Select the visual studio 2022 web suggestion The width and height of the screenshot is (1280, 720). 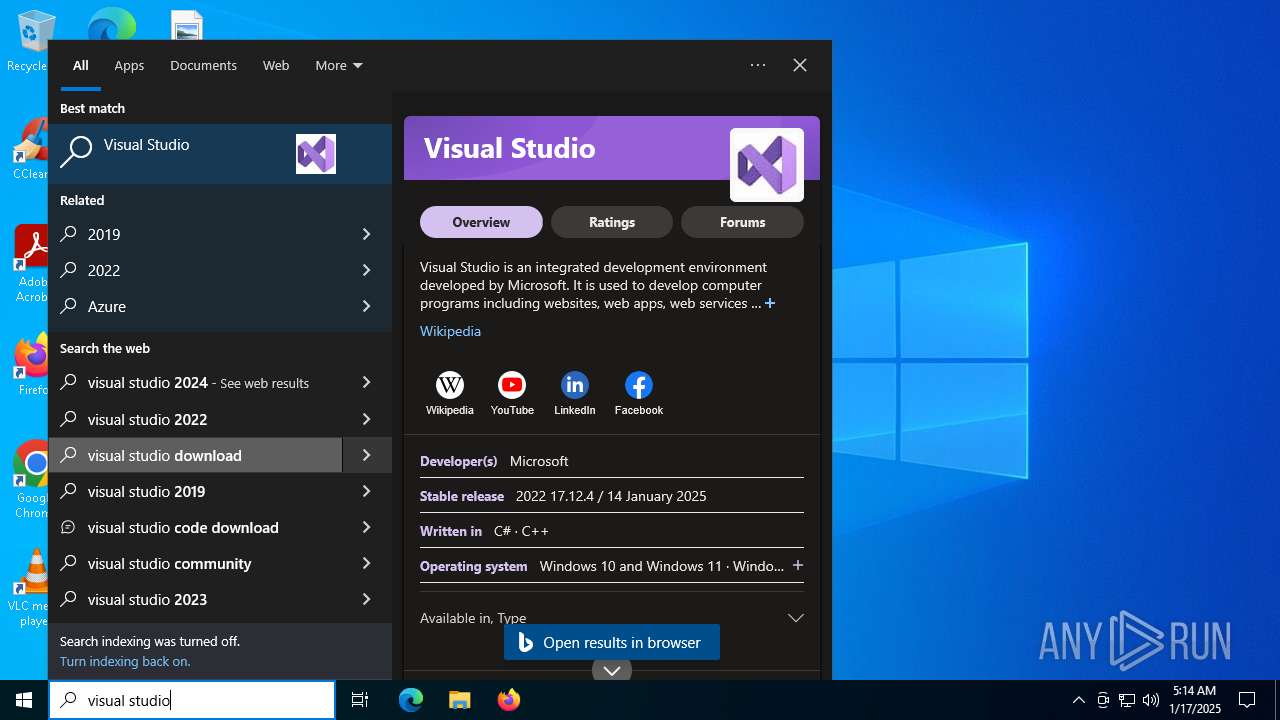tap(196, 419)
